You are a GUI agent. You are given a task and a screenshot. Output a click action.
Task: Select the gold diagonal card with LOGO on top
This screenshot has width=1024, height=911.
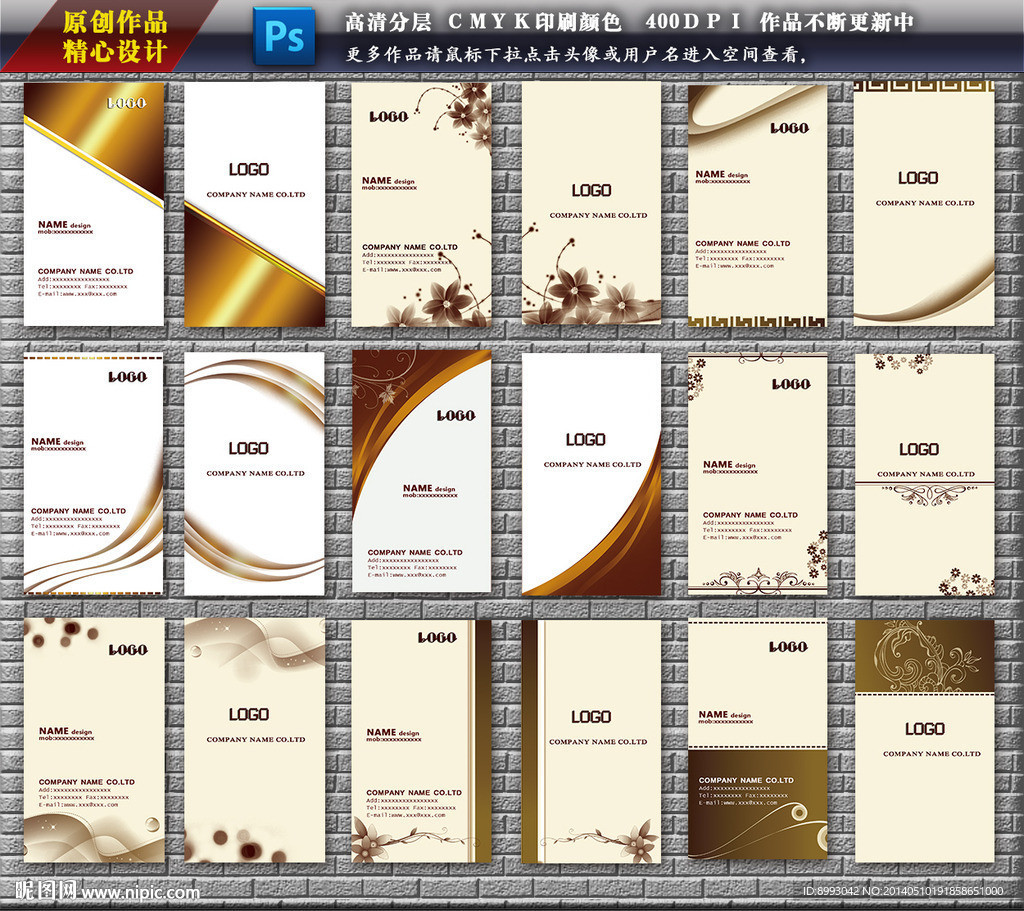(x=94, y=204)
